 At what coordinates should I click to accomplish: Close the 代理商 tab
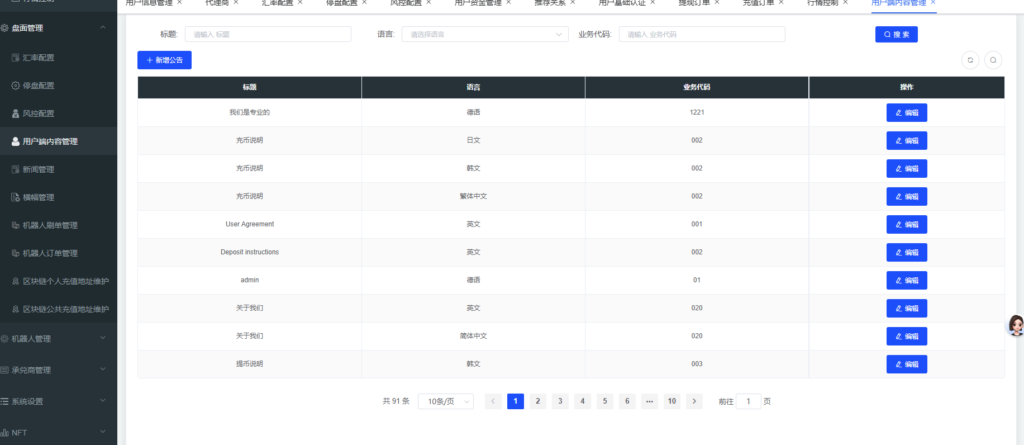pos(236,3)
